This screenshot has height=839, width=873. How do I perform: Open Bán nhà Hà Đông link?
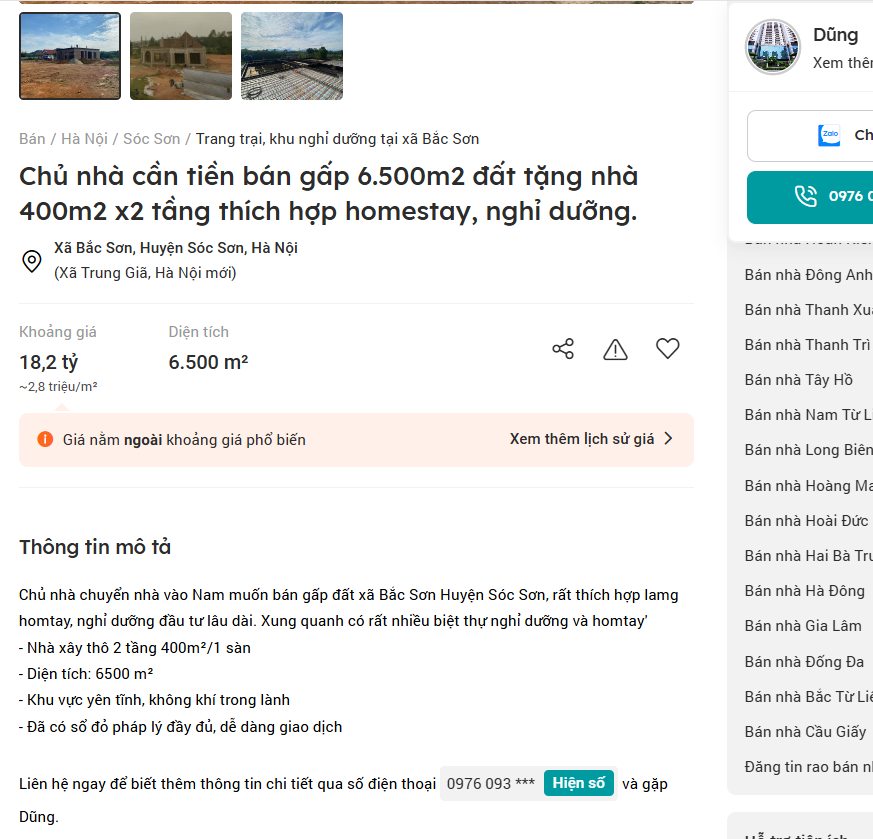(805, 591)
